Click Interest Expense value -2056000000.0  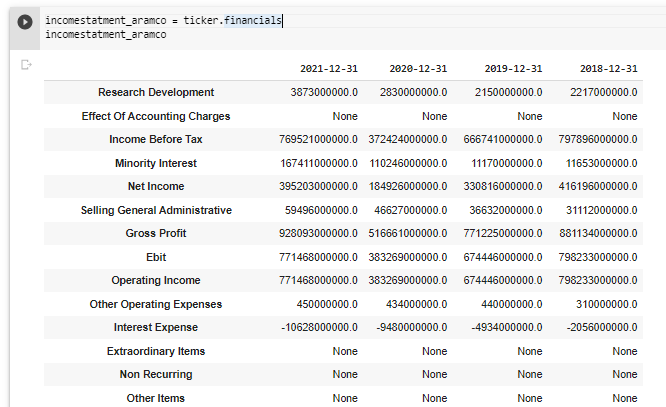(x=602, y=327)
